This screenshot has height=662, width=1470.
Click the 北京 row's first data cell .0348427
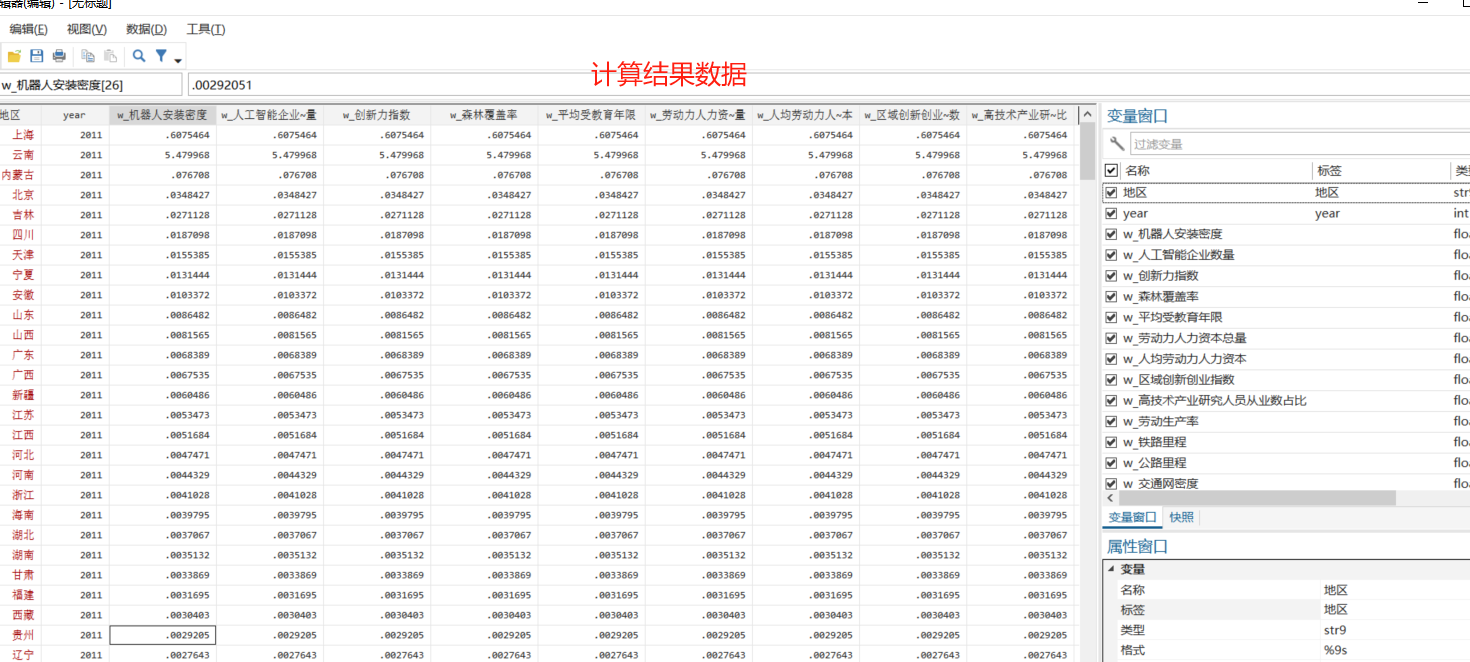tap(162, 195)
